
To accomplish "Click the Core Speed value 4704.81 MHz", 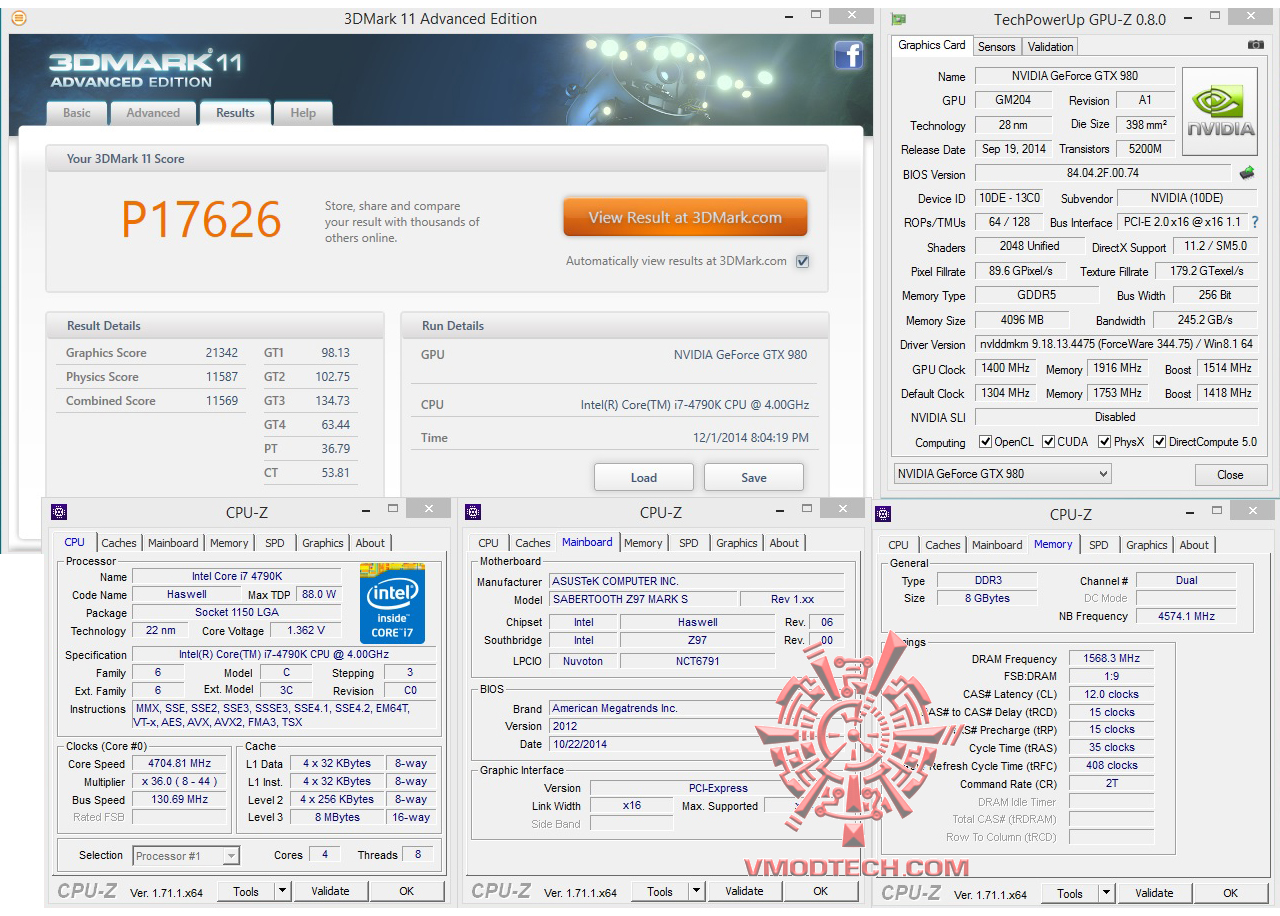I will click(180, 764).
